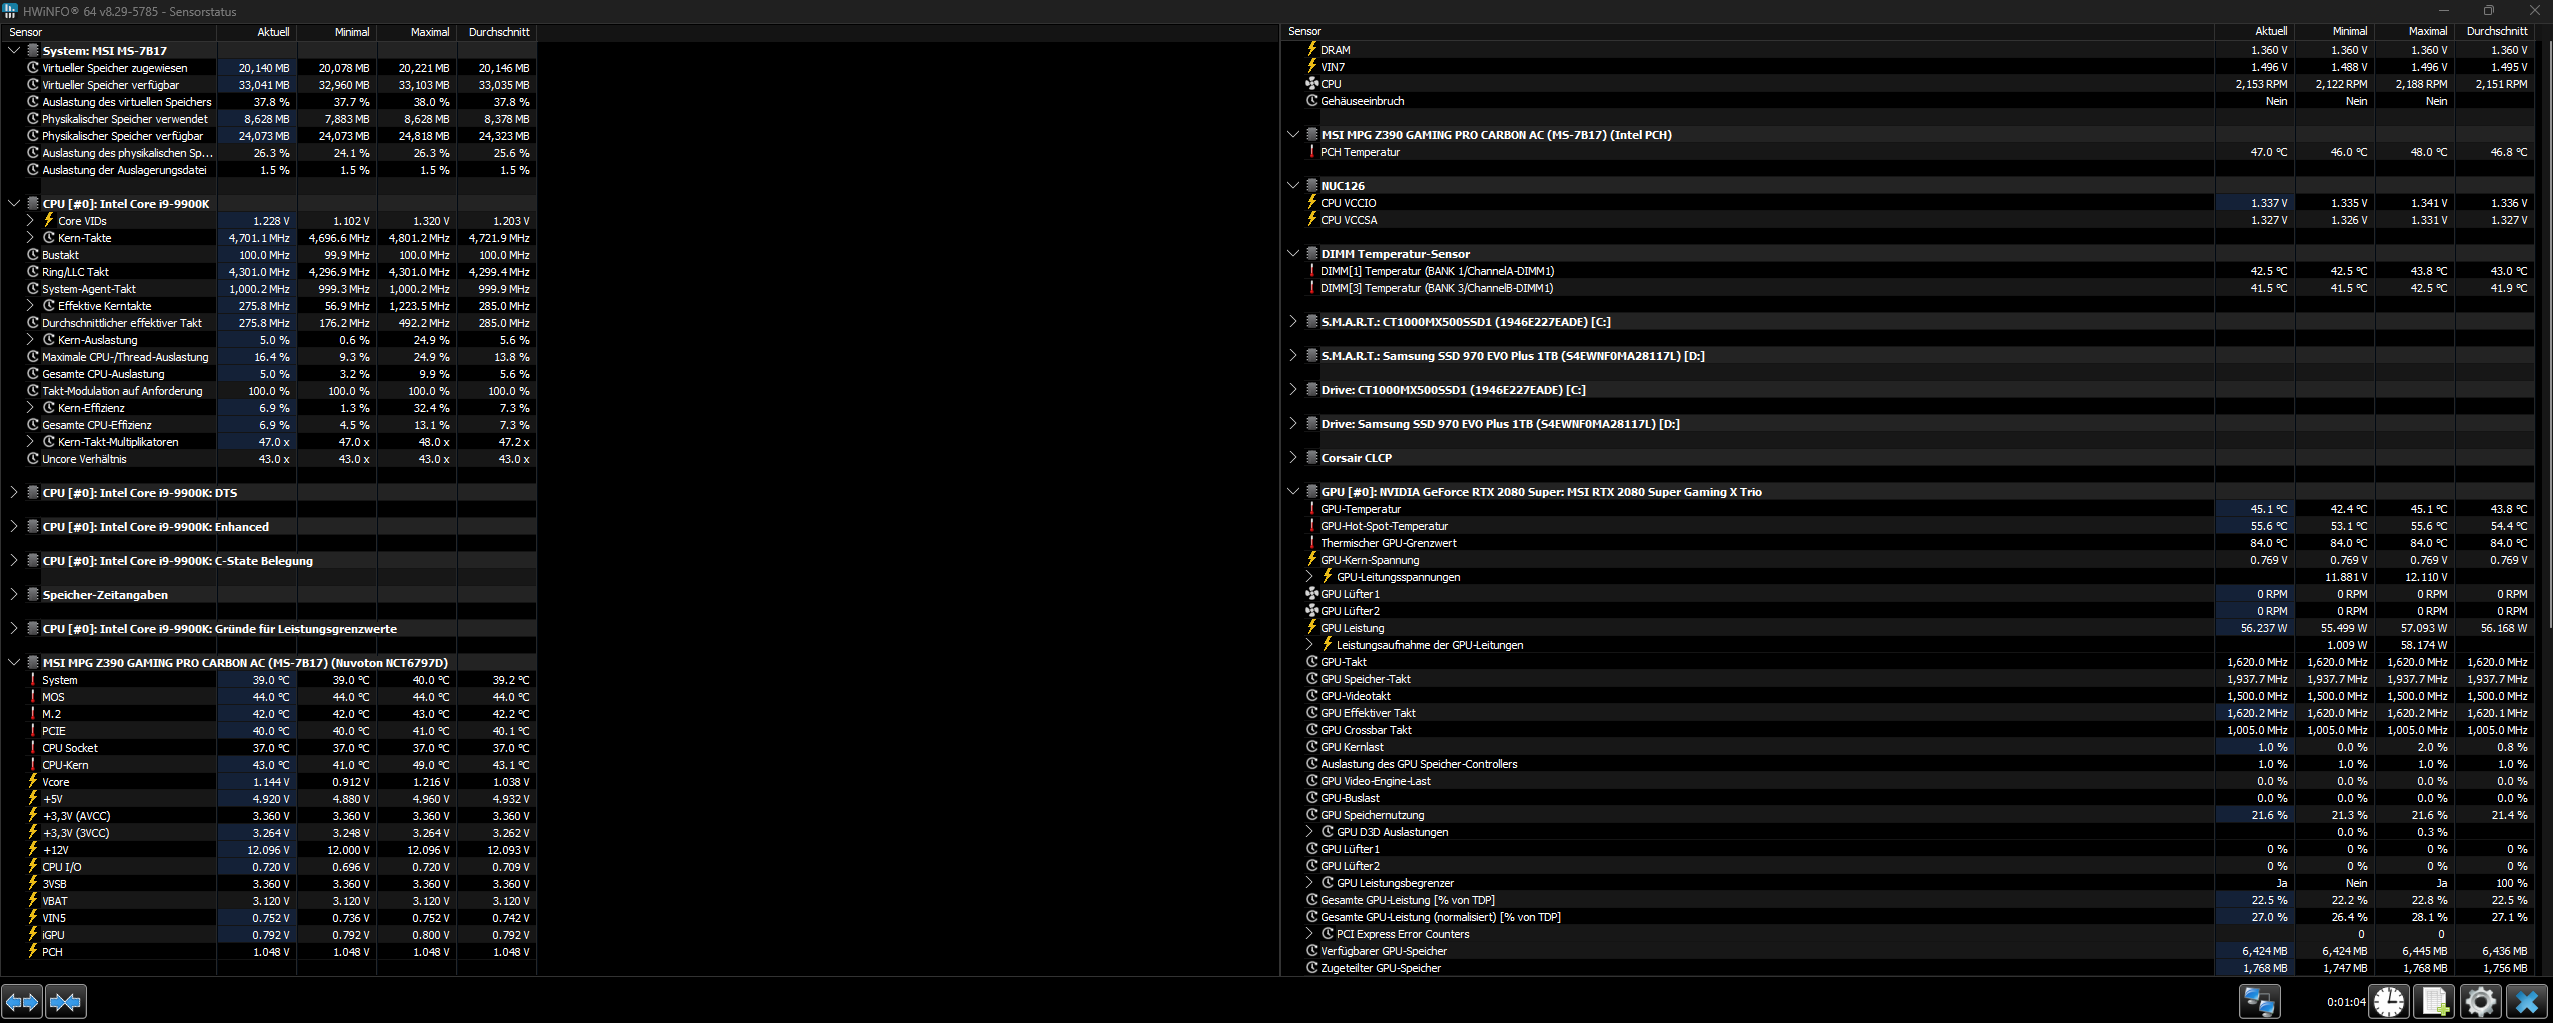Screen dimensions: 2553x1023
Task: Click the clock reset timer button
Action: [2389, 1001]
